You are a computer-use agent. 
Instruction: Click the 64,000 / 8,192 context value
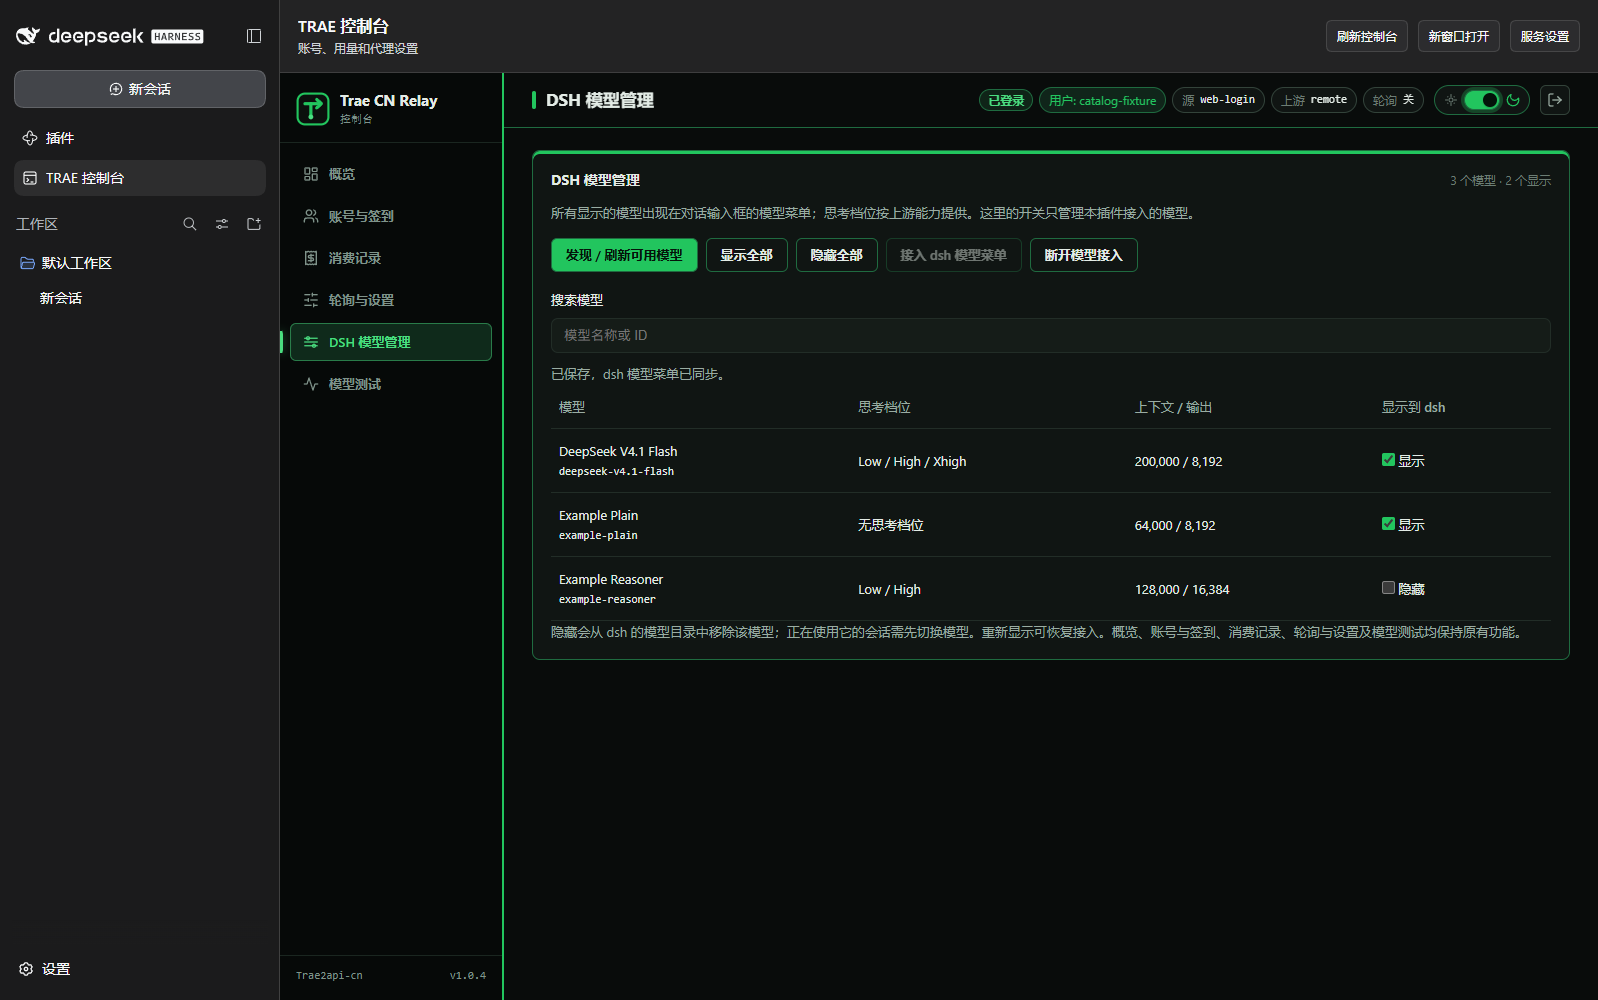pyautogui.click(x=1175, y=526)
